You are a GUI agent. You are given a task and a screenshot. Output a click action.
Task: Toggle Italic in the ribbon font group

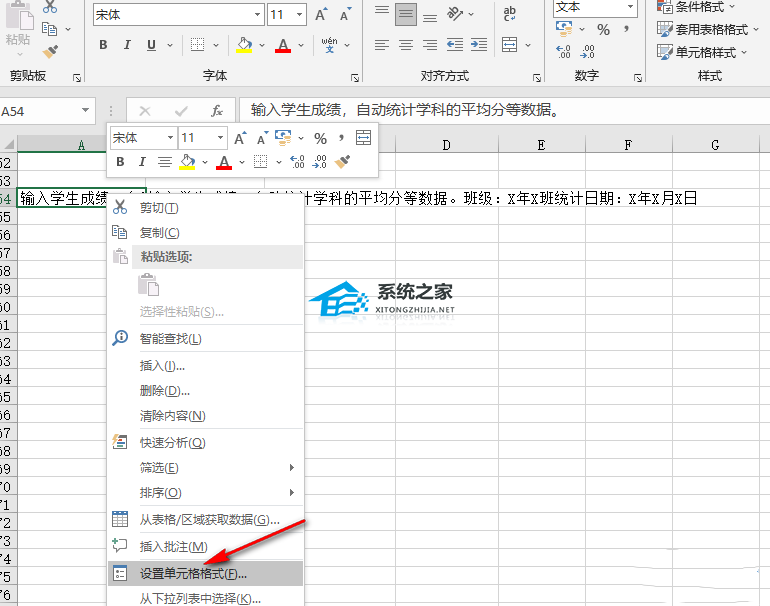127,45
